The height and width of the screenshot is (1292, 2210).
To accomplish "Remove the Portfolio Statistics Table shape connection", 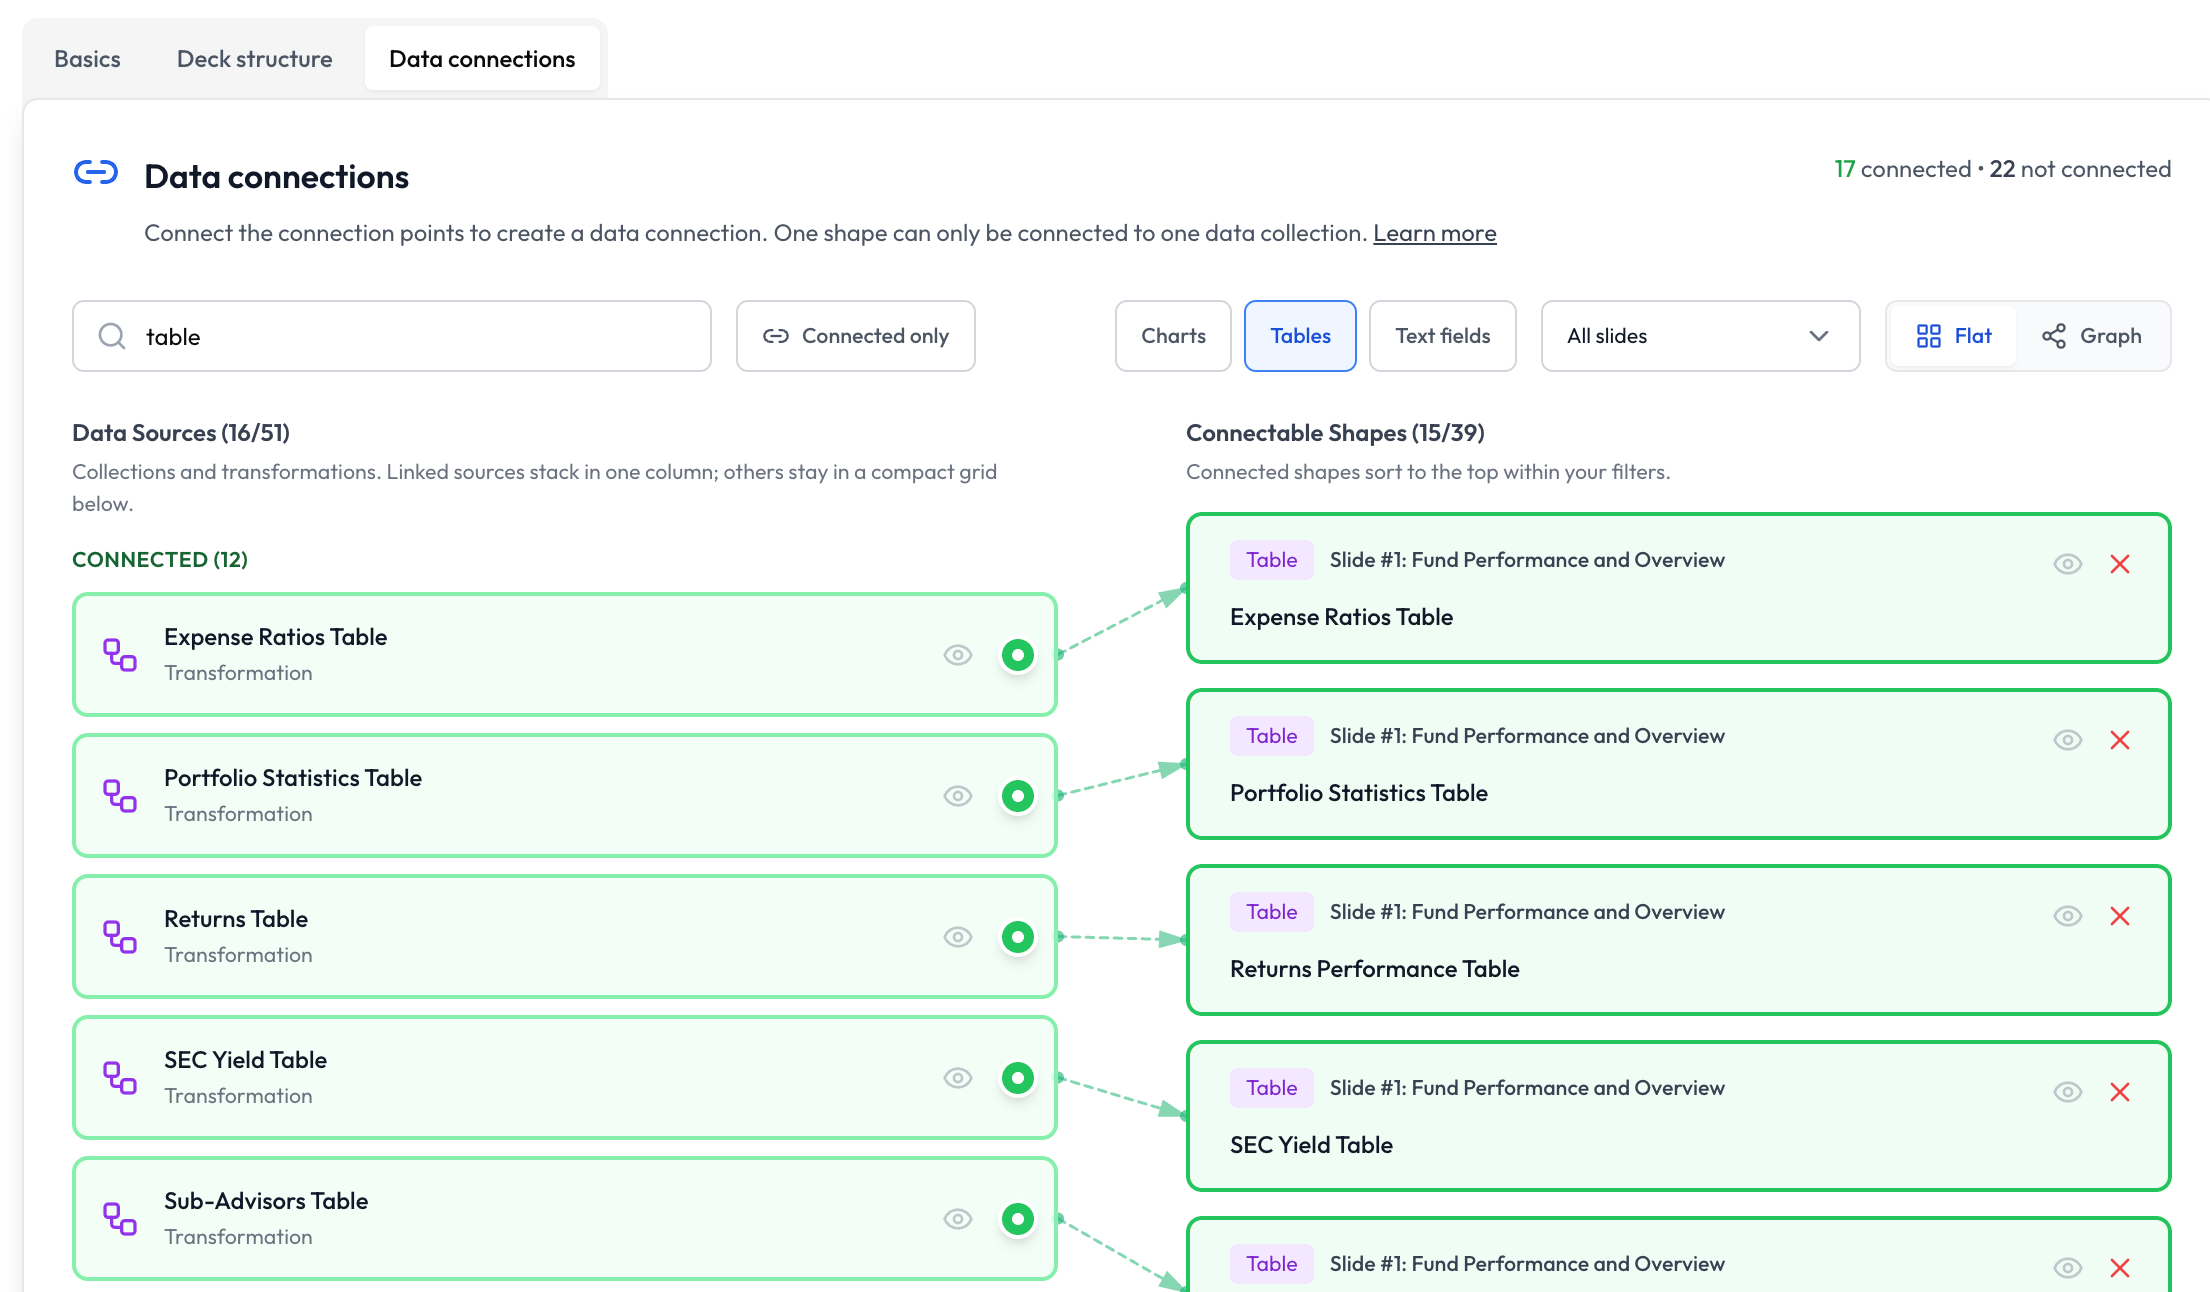I will tap(2120, 740).
